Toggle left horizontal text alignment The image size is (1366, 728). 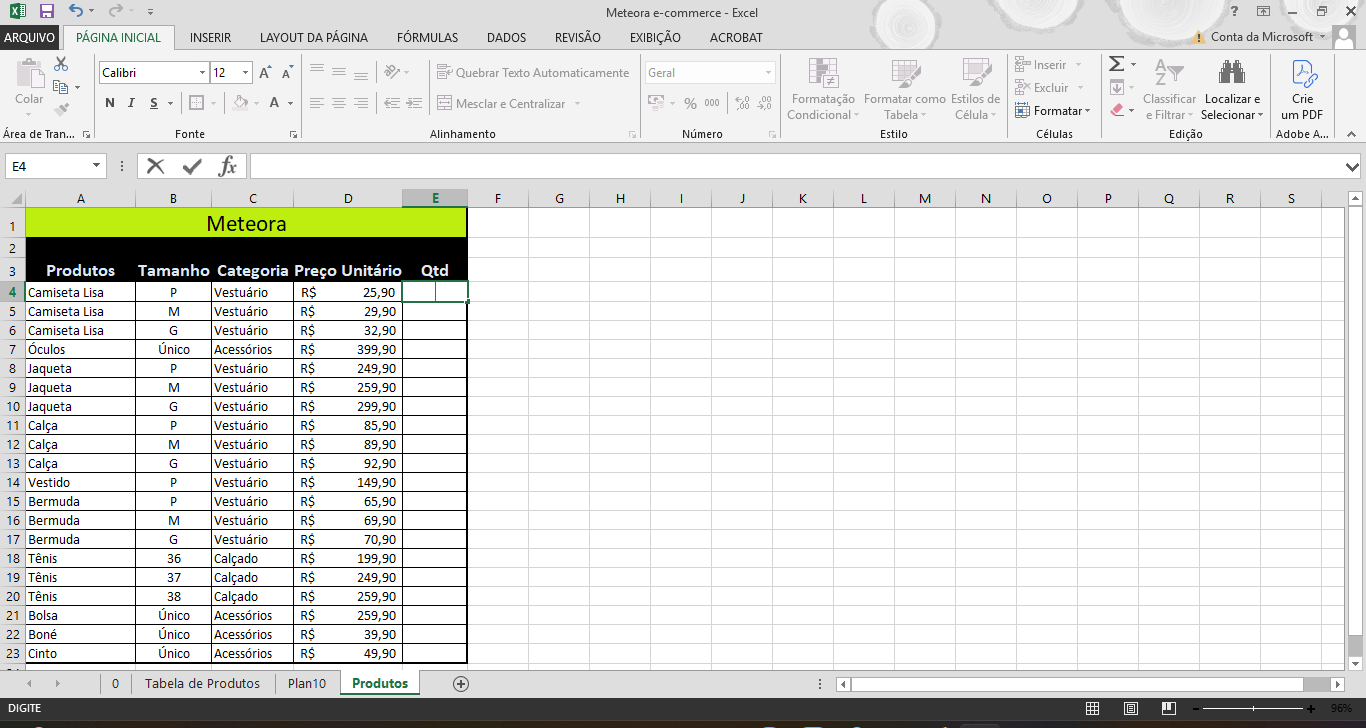(x=317, y=103)
